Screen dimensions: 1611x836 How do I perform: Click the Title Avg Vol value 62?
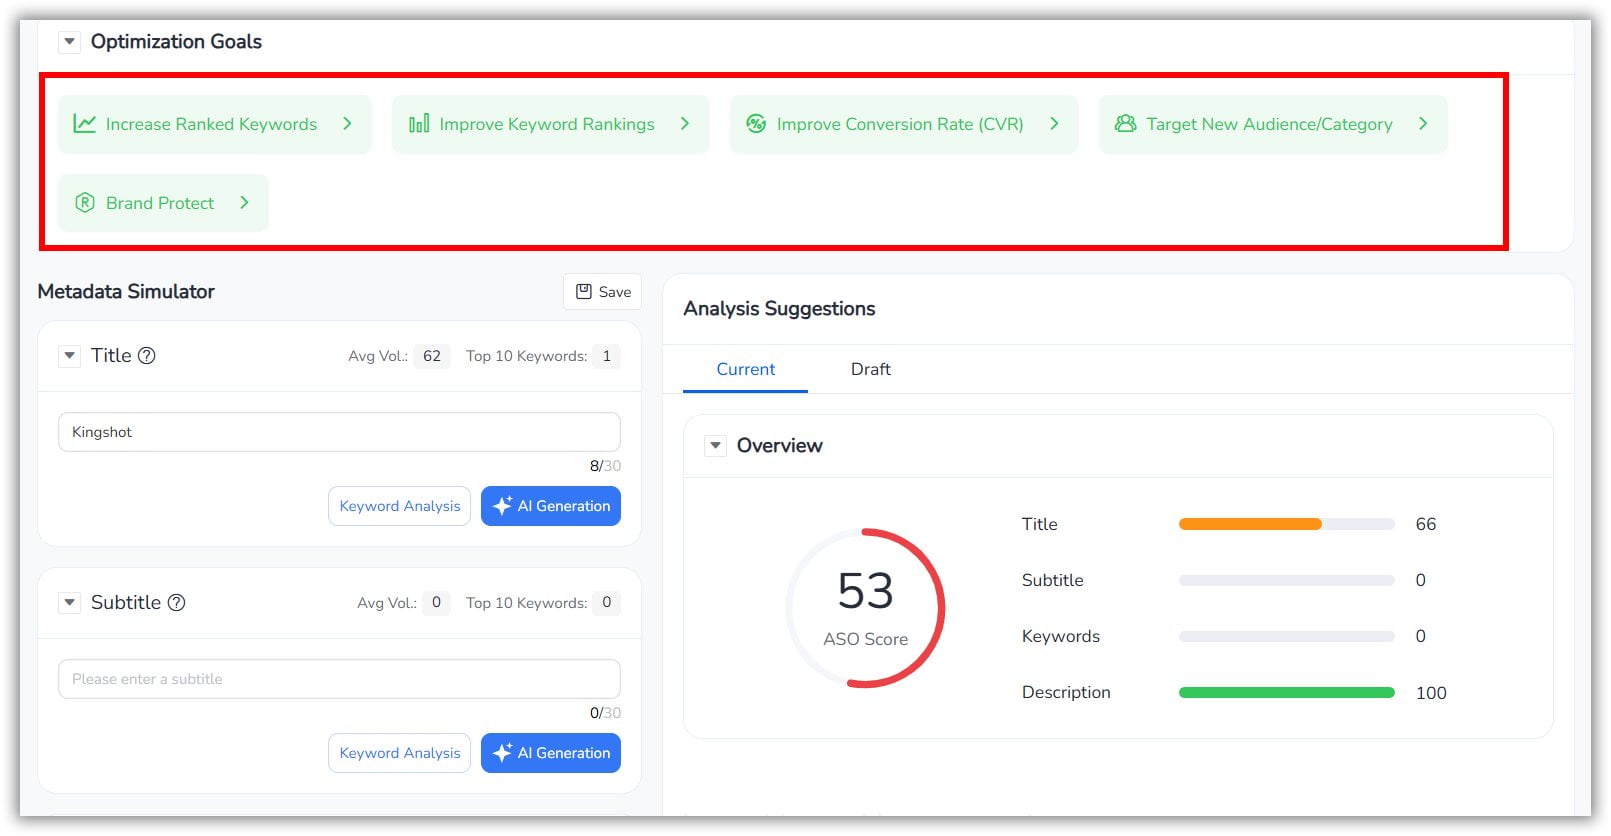(x=432, y=356)
